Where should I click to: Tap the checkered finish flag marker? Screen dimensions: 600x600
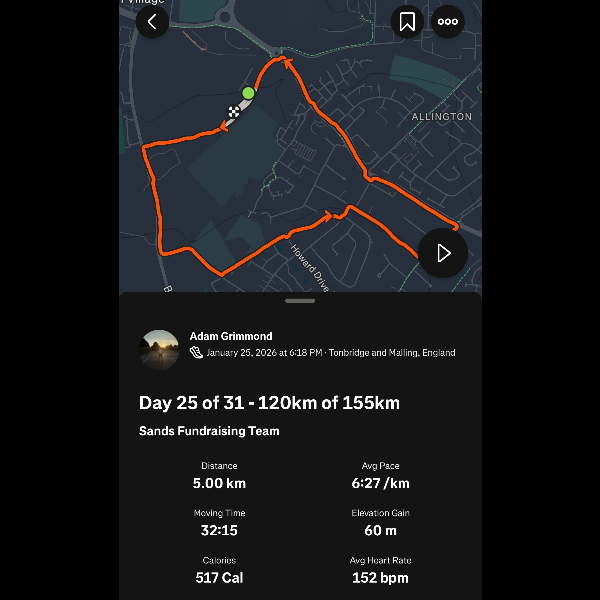(233, 112)
